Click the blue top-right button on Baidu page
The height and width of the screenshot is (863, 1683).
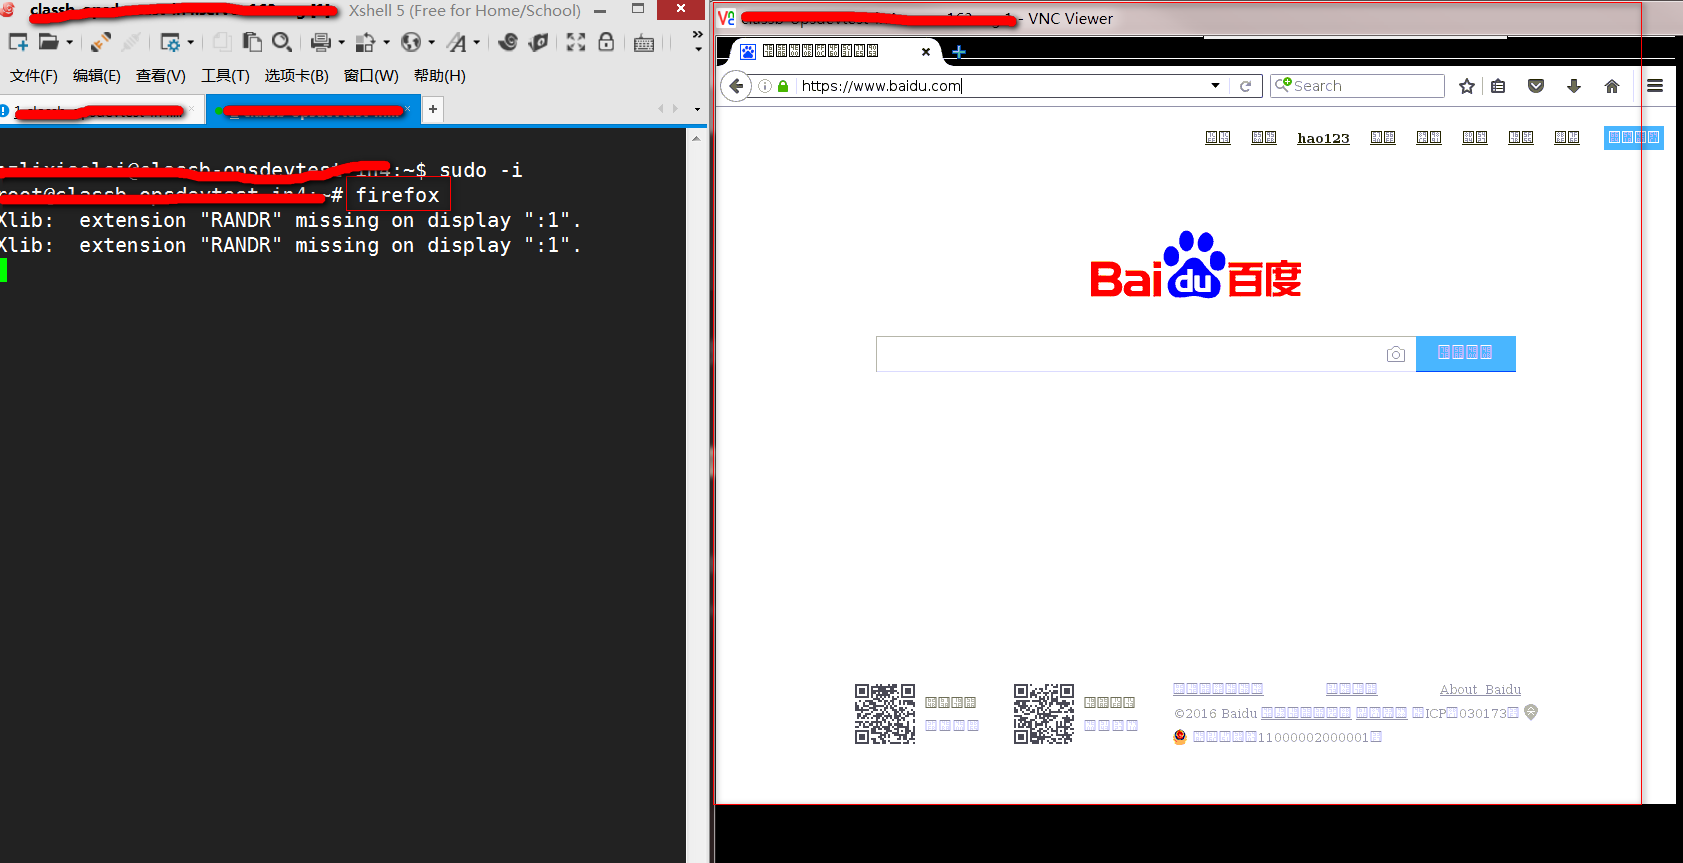coord(1634,137)
